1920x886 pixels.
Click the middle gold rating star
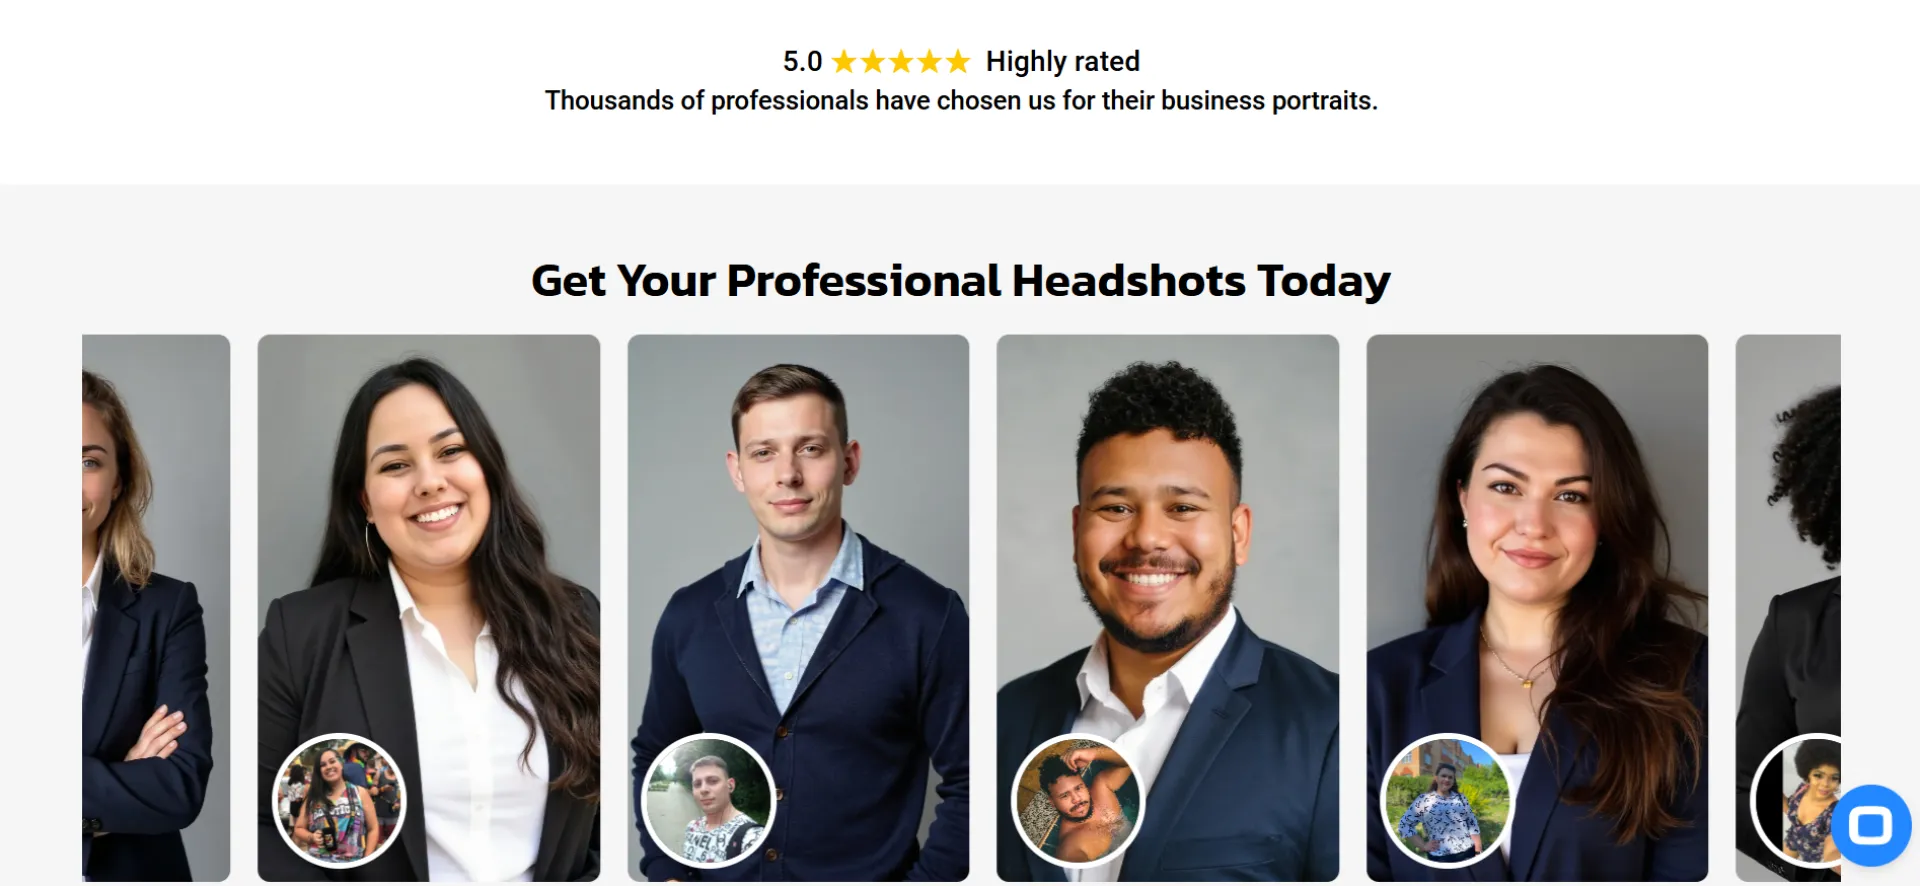coord(901,62)
